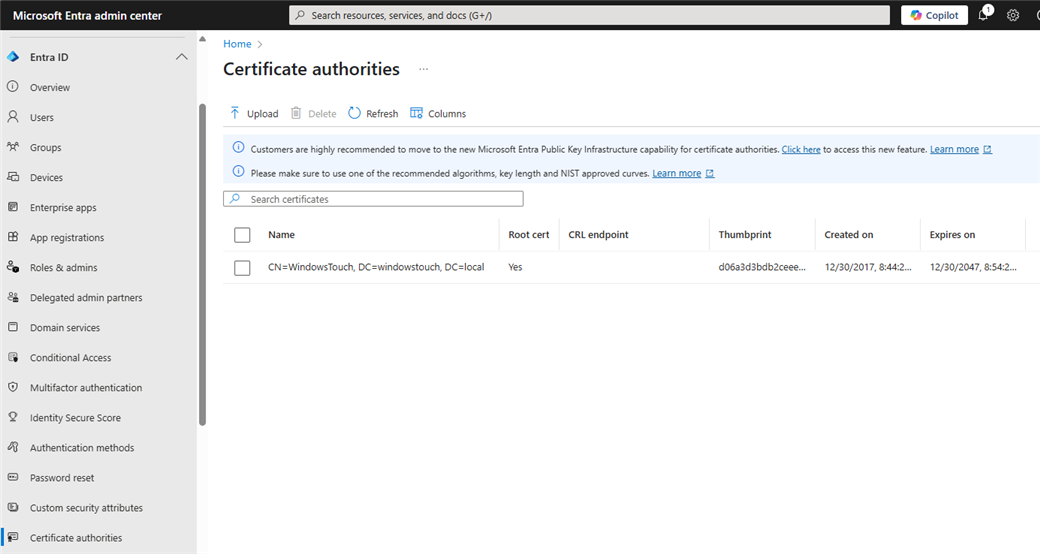Image resolution: width=1040 pixels, height=554 pixels.
Task: Click the disabled Delete button
Action: [314, 113]
